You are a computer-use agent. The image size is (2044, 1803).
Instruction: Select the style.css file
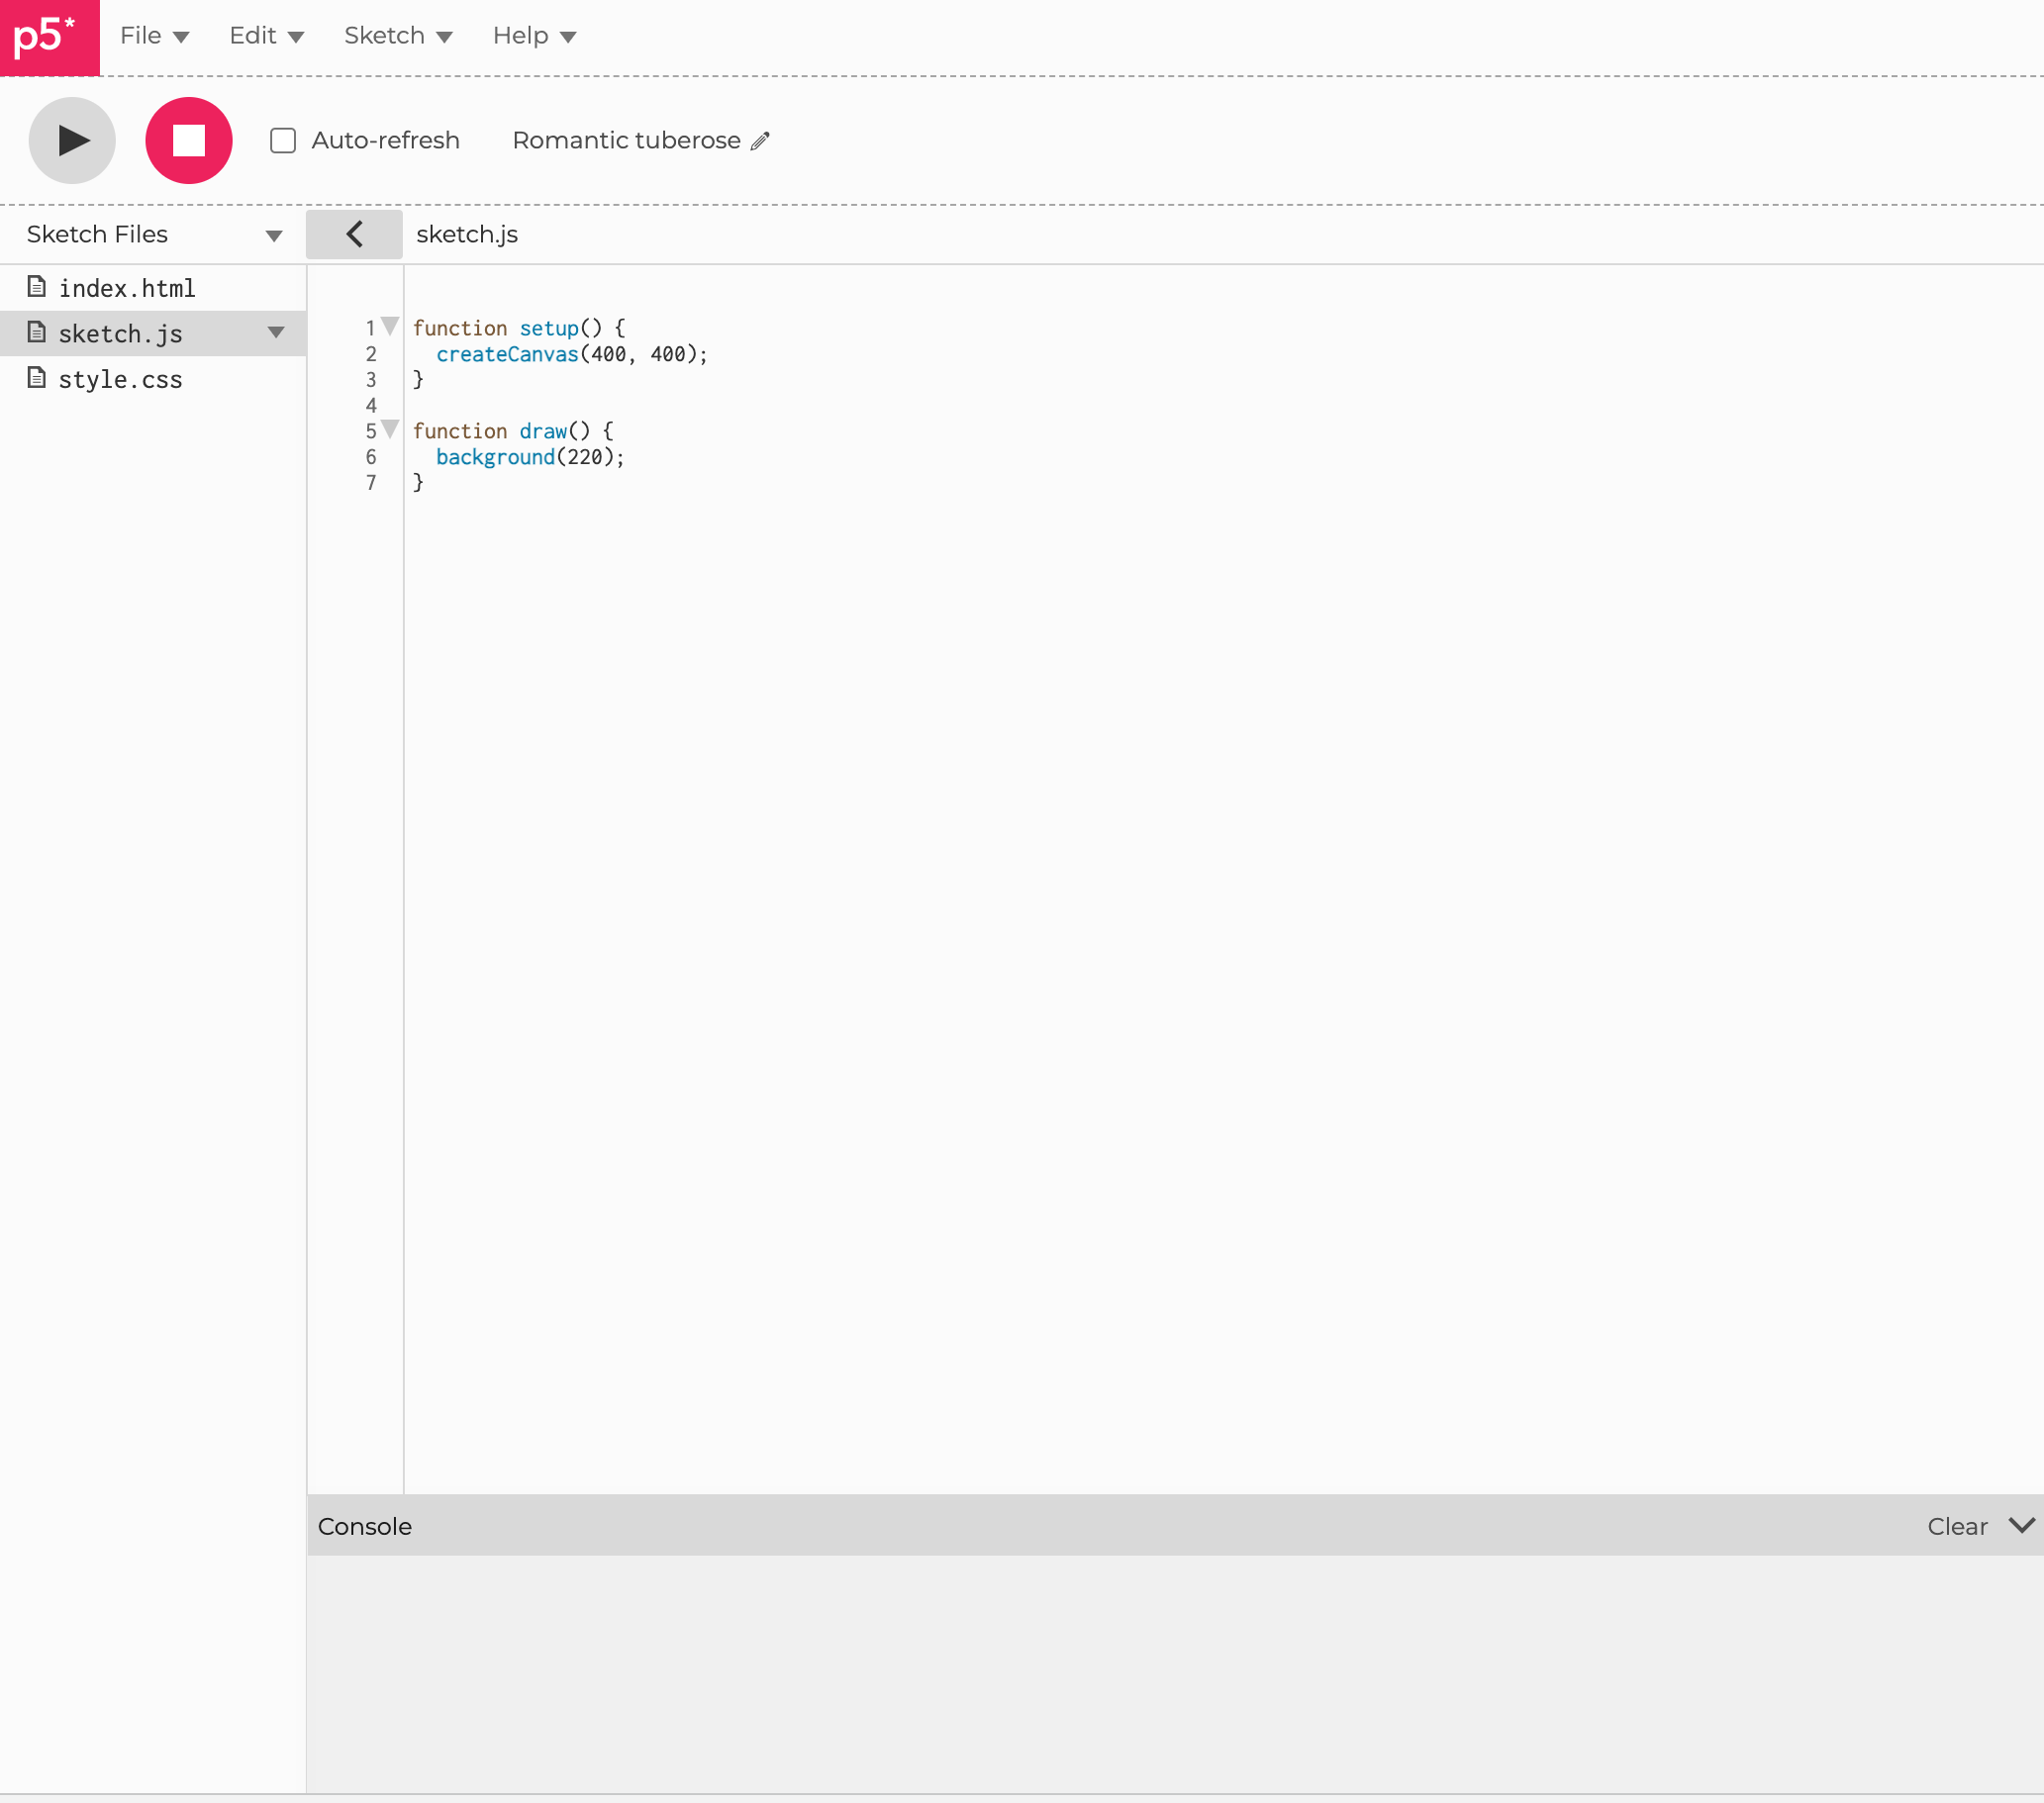(122, 378)
